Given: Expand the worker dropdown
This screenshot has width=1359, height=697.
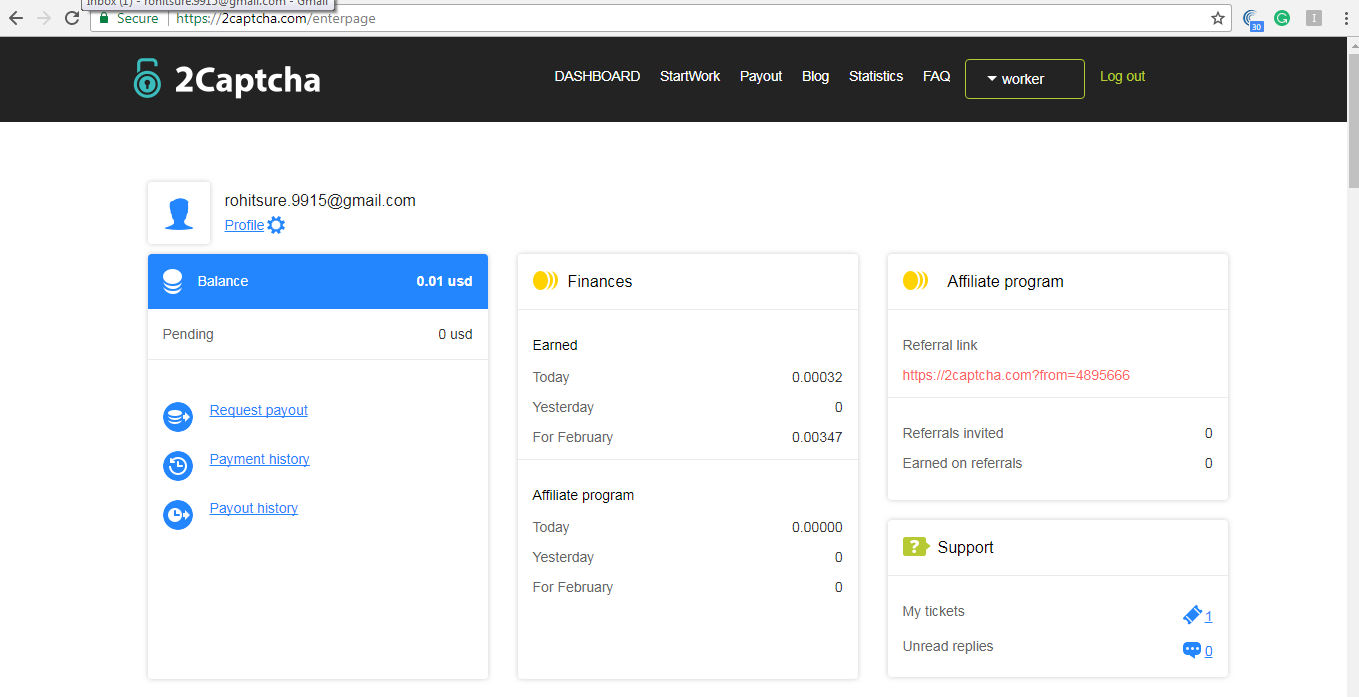Looking at the screenshot, I should [1024, 79].
